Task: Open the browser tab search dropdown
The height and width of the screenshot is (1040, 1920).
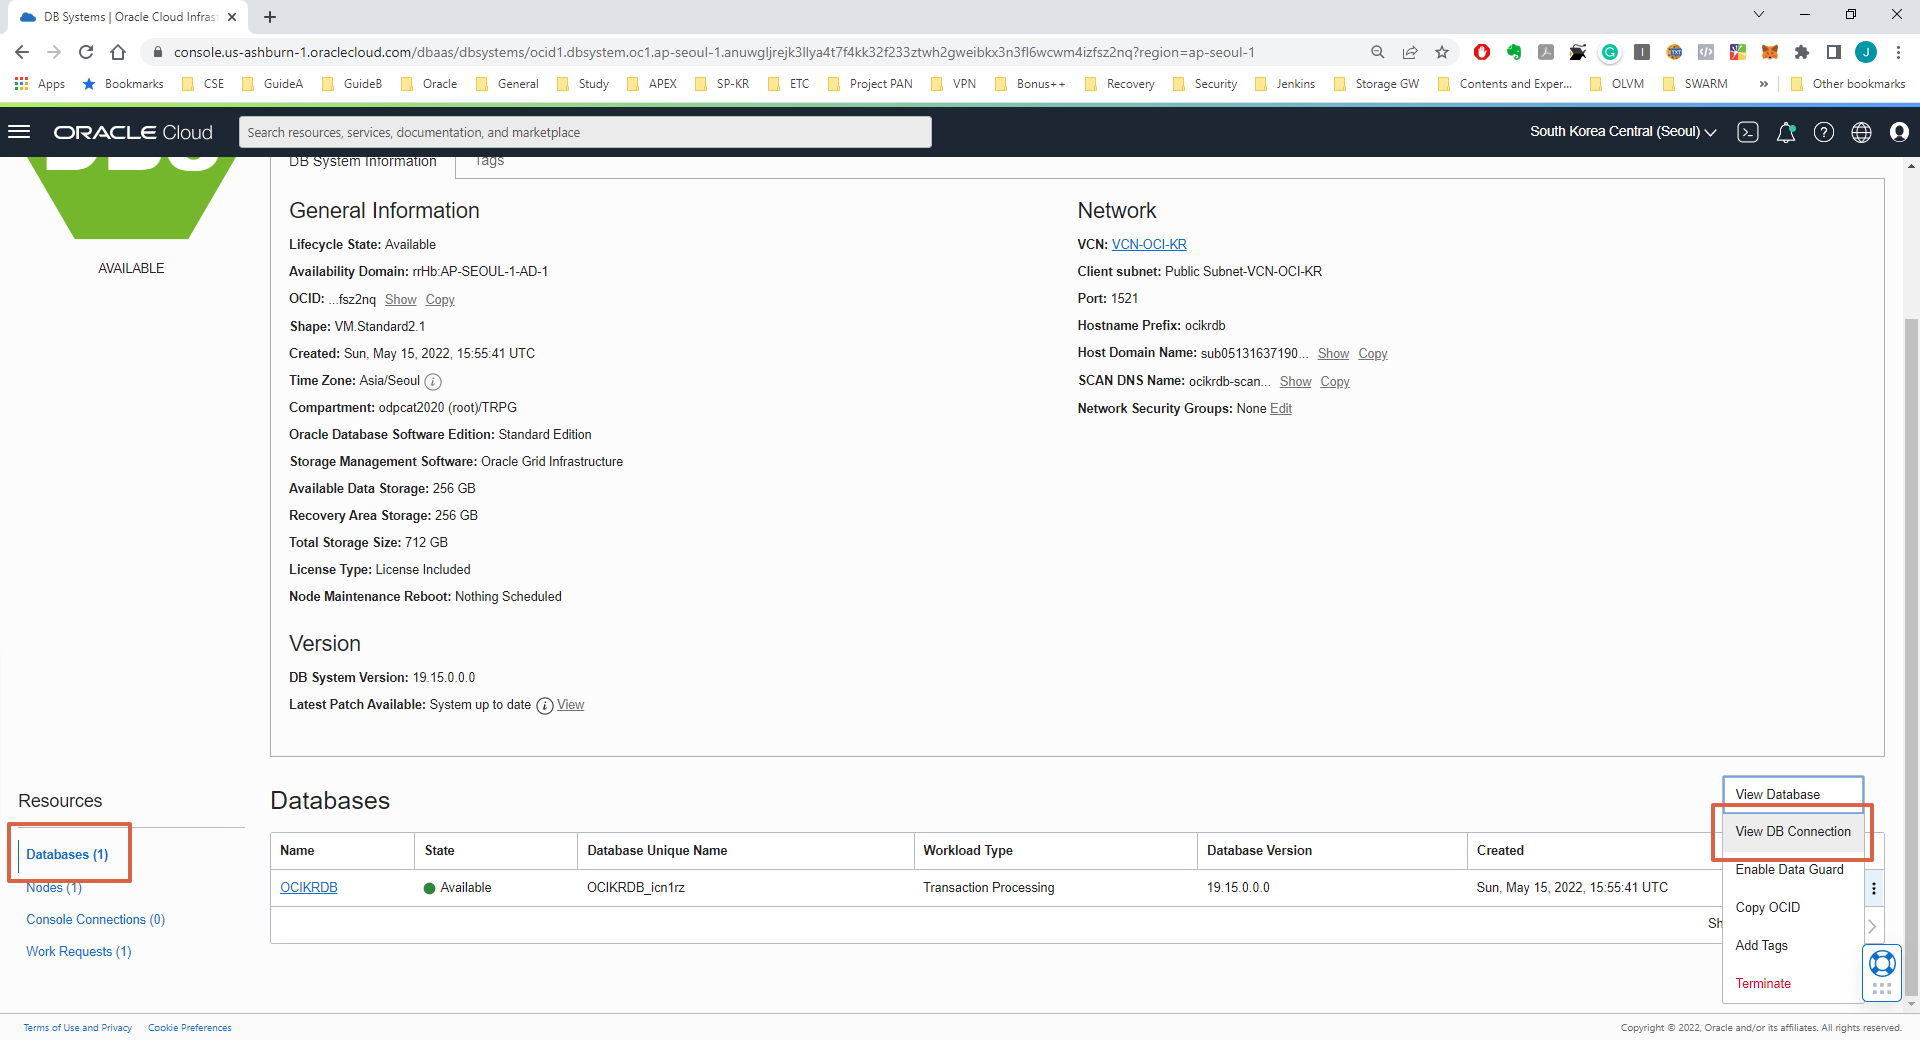Action: click(1759, 15)
